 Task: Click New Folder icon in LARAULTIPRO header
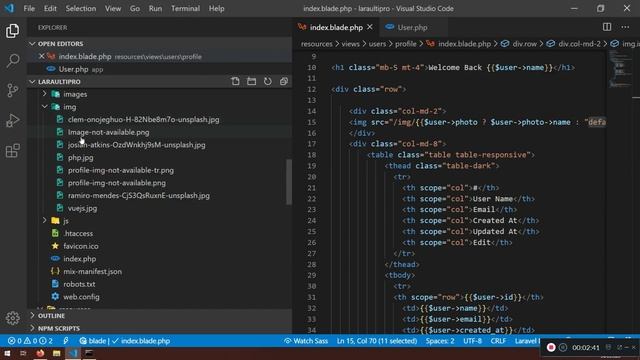[x=251, y=81]
